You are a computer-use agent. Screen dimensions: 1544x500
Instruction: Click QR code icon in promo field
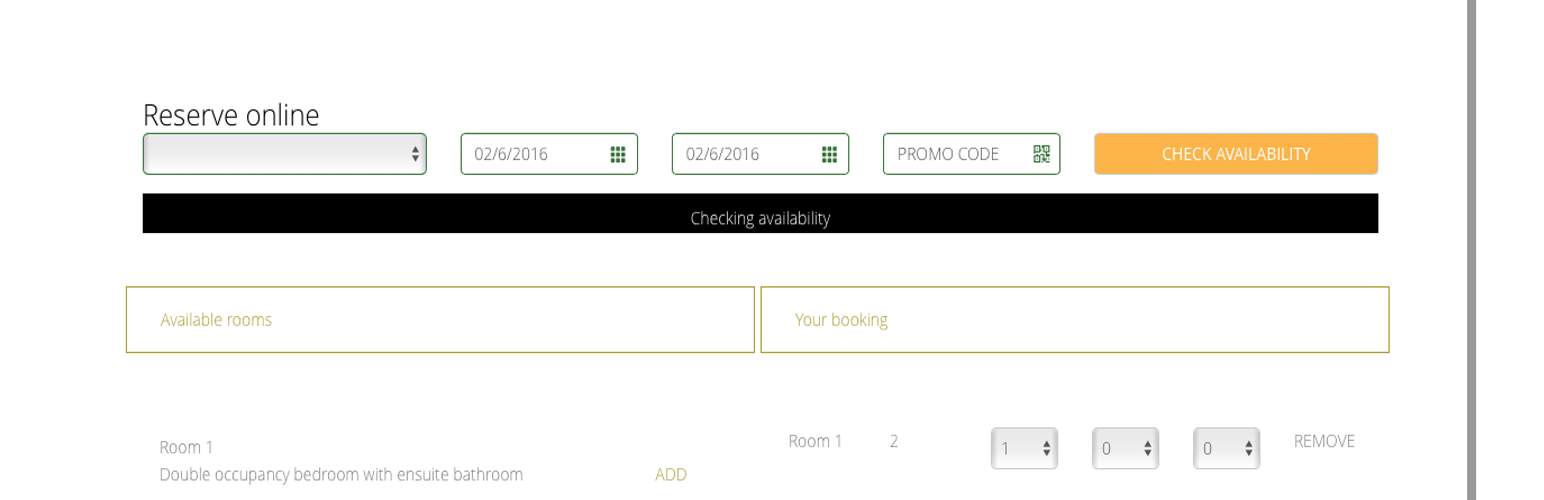pyautogui.click(x=1041, y=154)
